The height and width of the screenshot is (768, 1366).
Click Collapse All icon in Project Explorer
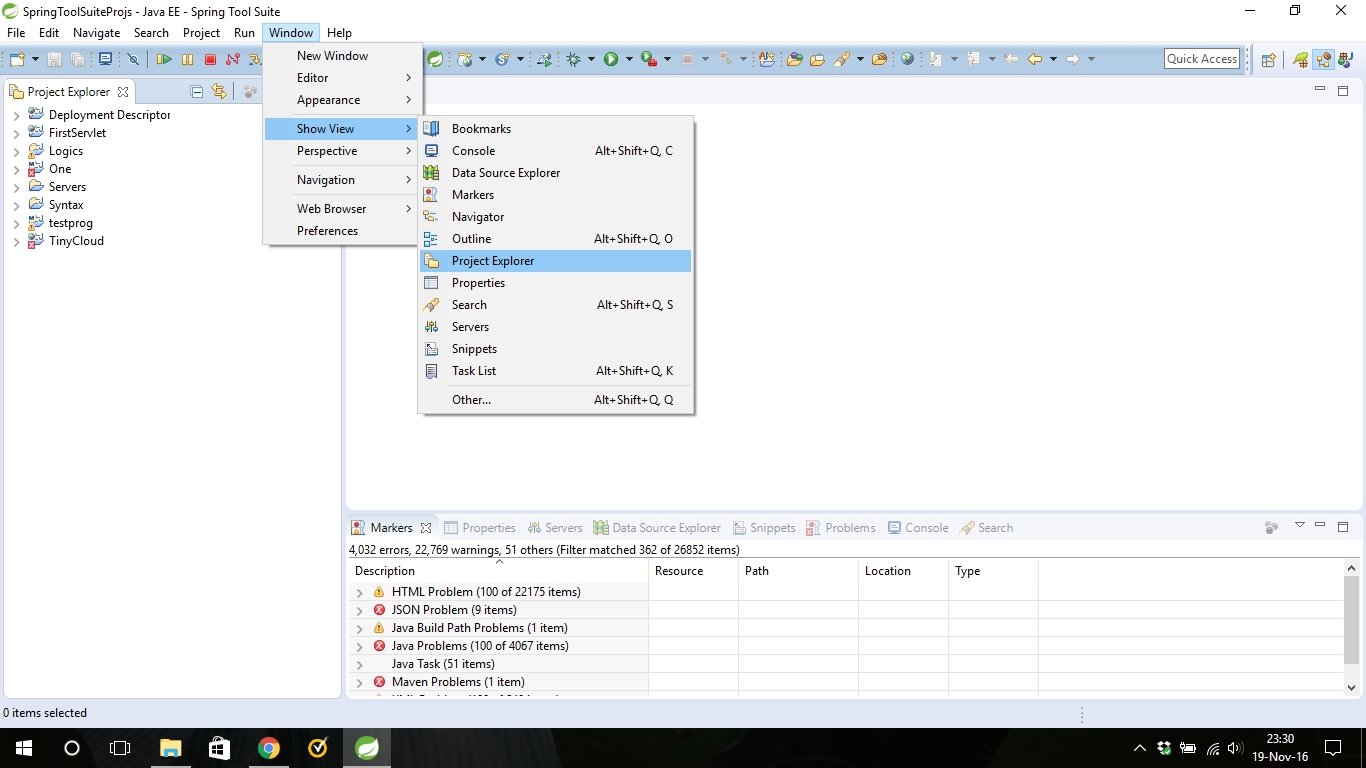point(197,92)
